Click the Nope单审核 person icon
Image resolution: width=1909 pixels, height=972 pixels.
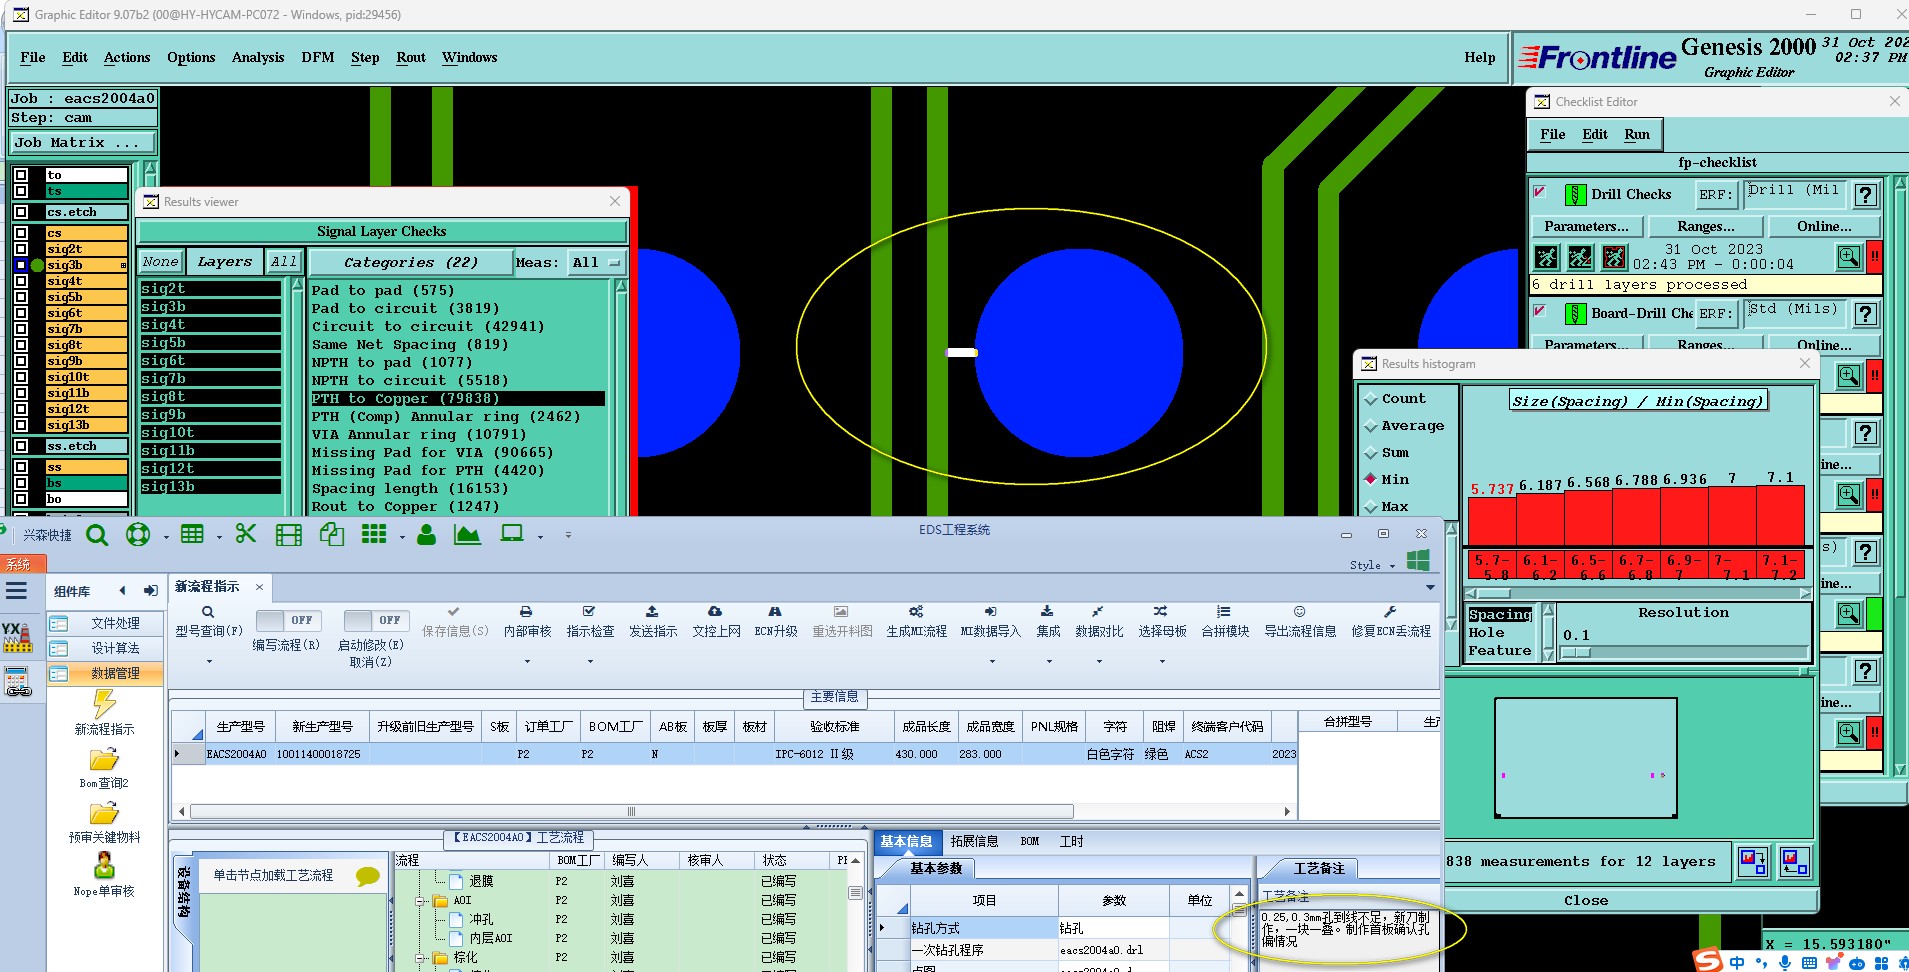pos(104,865)
